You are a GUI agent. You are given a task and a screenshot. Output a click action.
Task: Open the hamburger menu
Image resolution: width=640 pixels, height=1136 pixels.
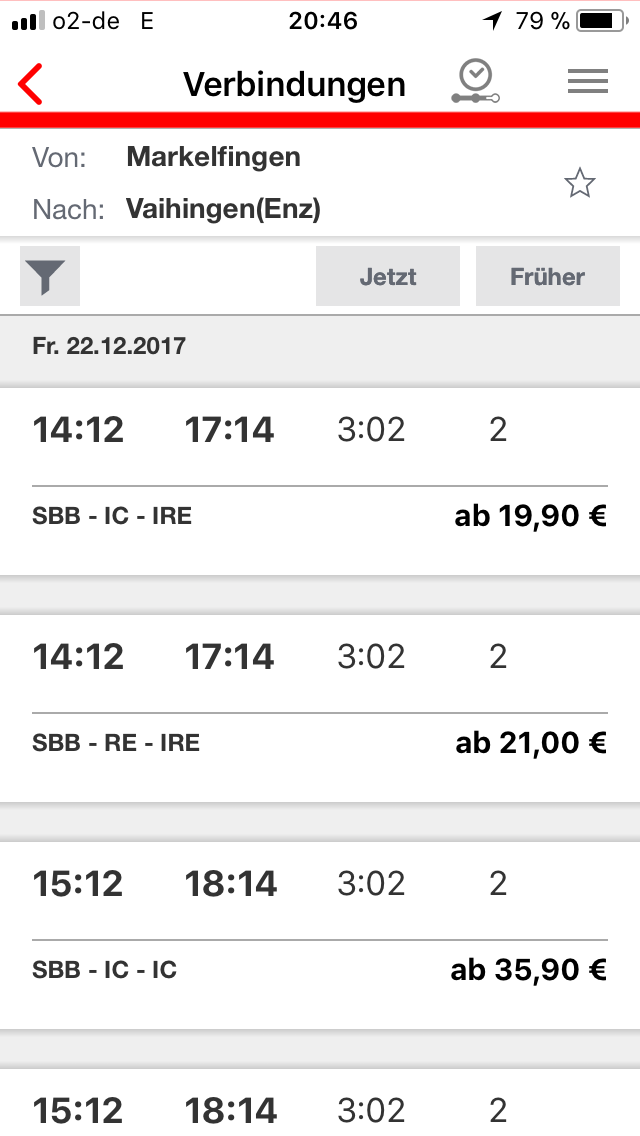tap(588, 83)
